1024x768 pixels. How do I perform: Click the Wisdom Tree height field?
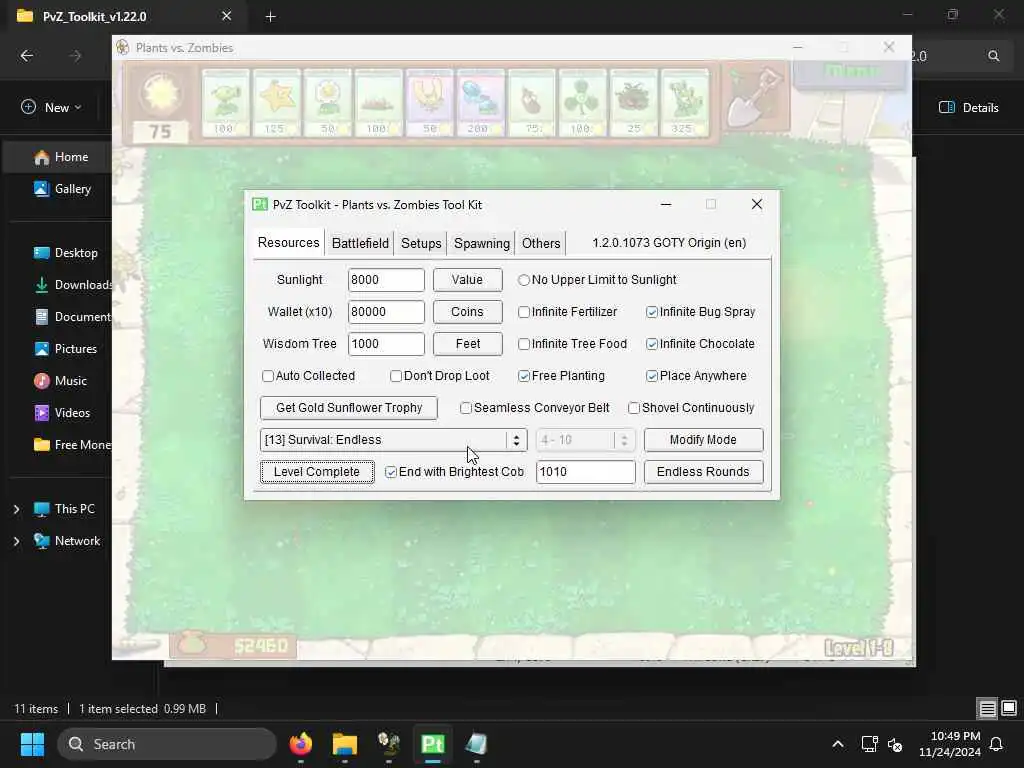[386, 344]
